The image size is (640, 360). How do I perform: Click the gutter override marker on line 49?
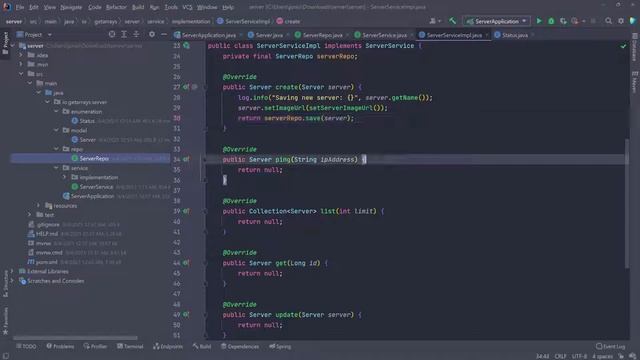pos(186,315)
